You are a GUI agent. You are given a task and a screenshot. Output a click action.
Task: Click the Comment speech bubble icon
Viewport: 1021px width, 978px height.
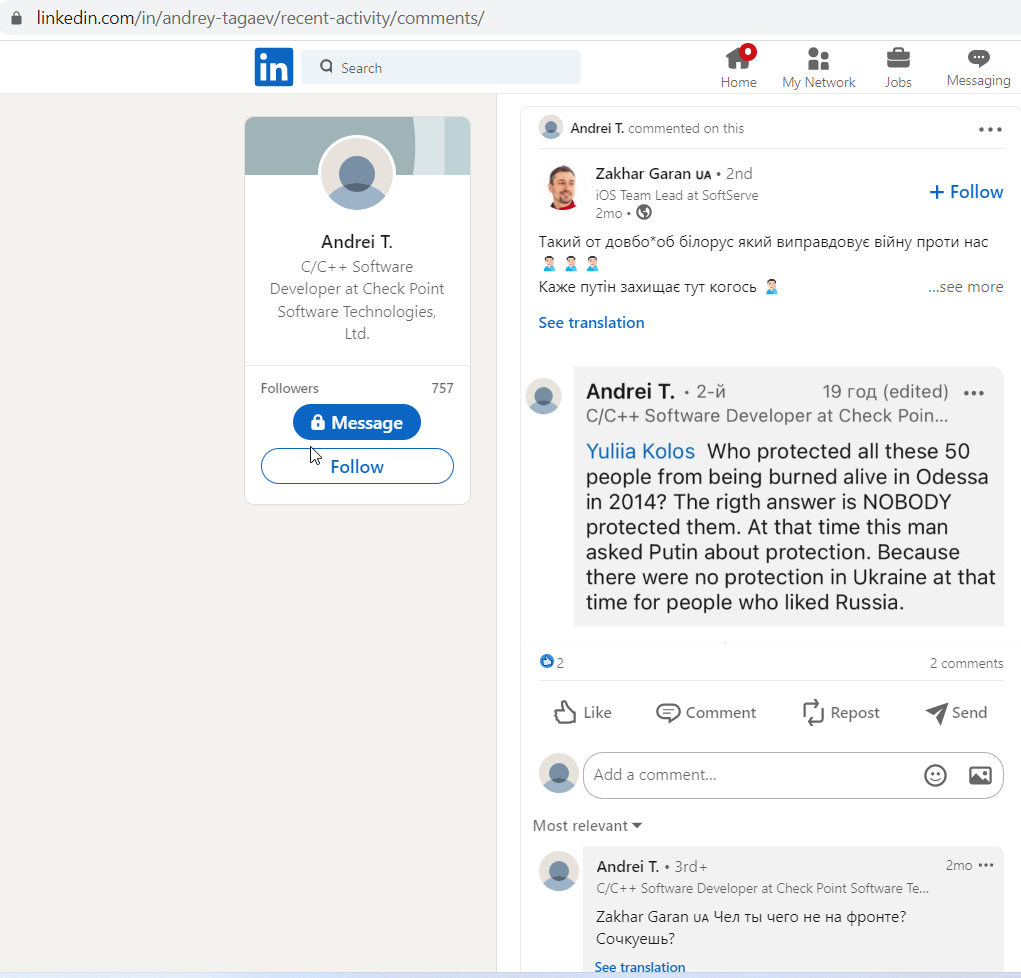pos(667,713)
